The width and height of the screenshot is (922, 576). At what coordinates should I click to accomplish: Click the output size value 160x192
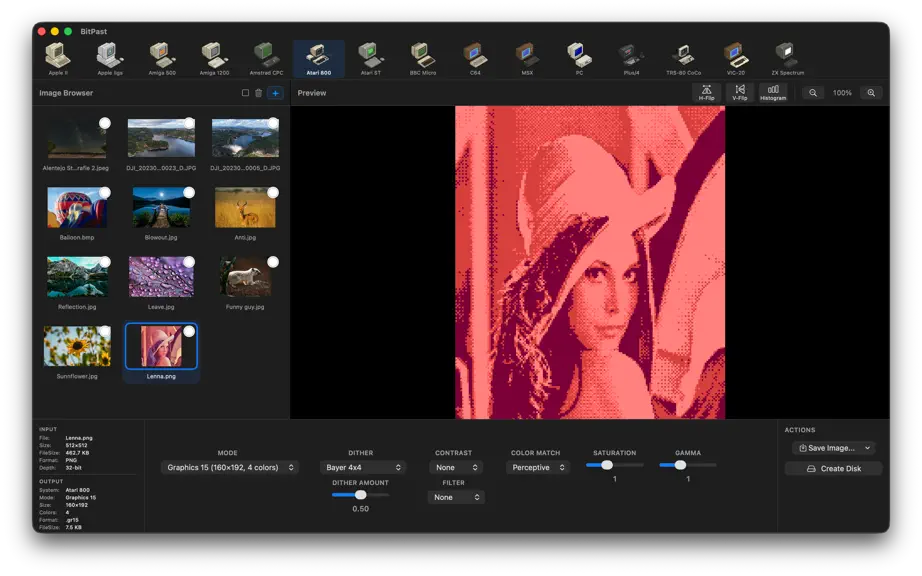pyautogui.click(x=76, y=505)
